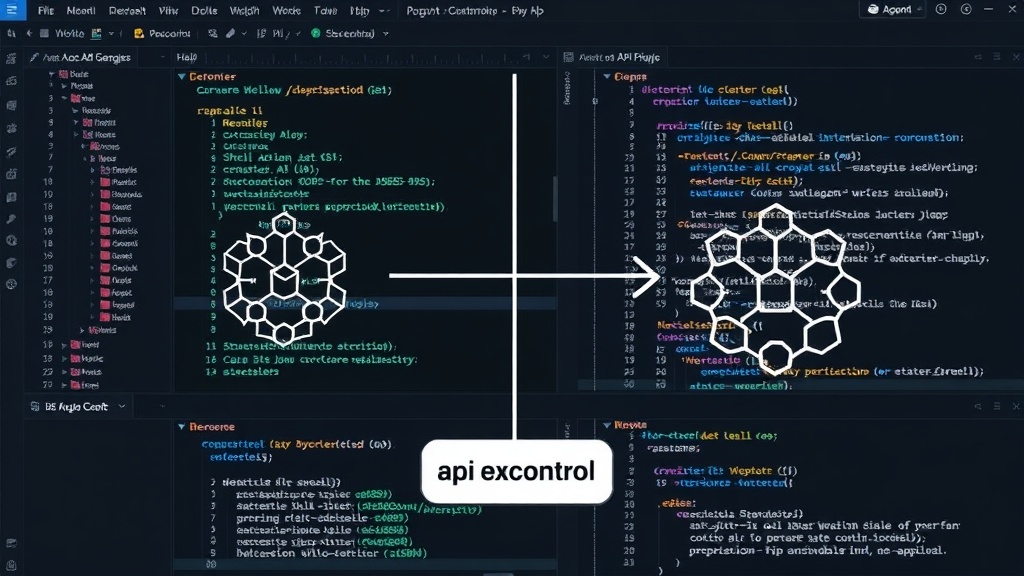1024x576 pixels.
Task: Switch to the API Piuplc tab
Action: pos(619,57)
